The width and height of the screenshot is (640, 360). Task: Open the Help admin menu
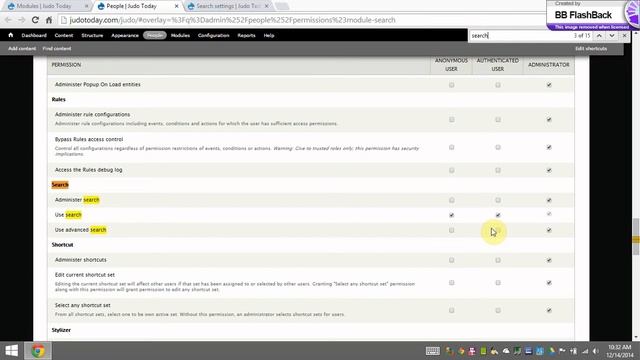[x=269, y=36]
